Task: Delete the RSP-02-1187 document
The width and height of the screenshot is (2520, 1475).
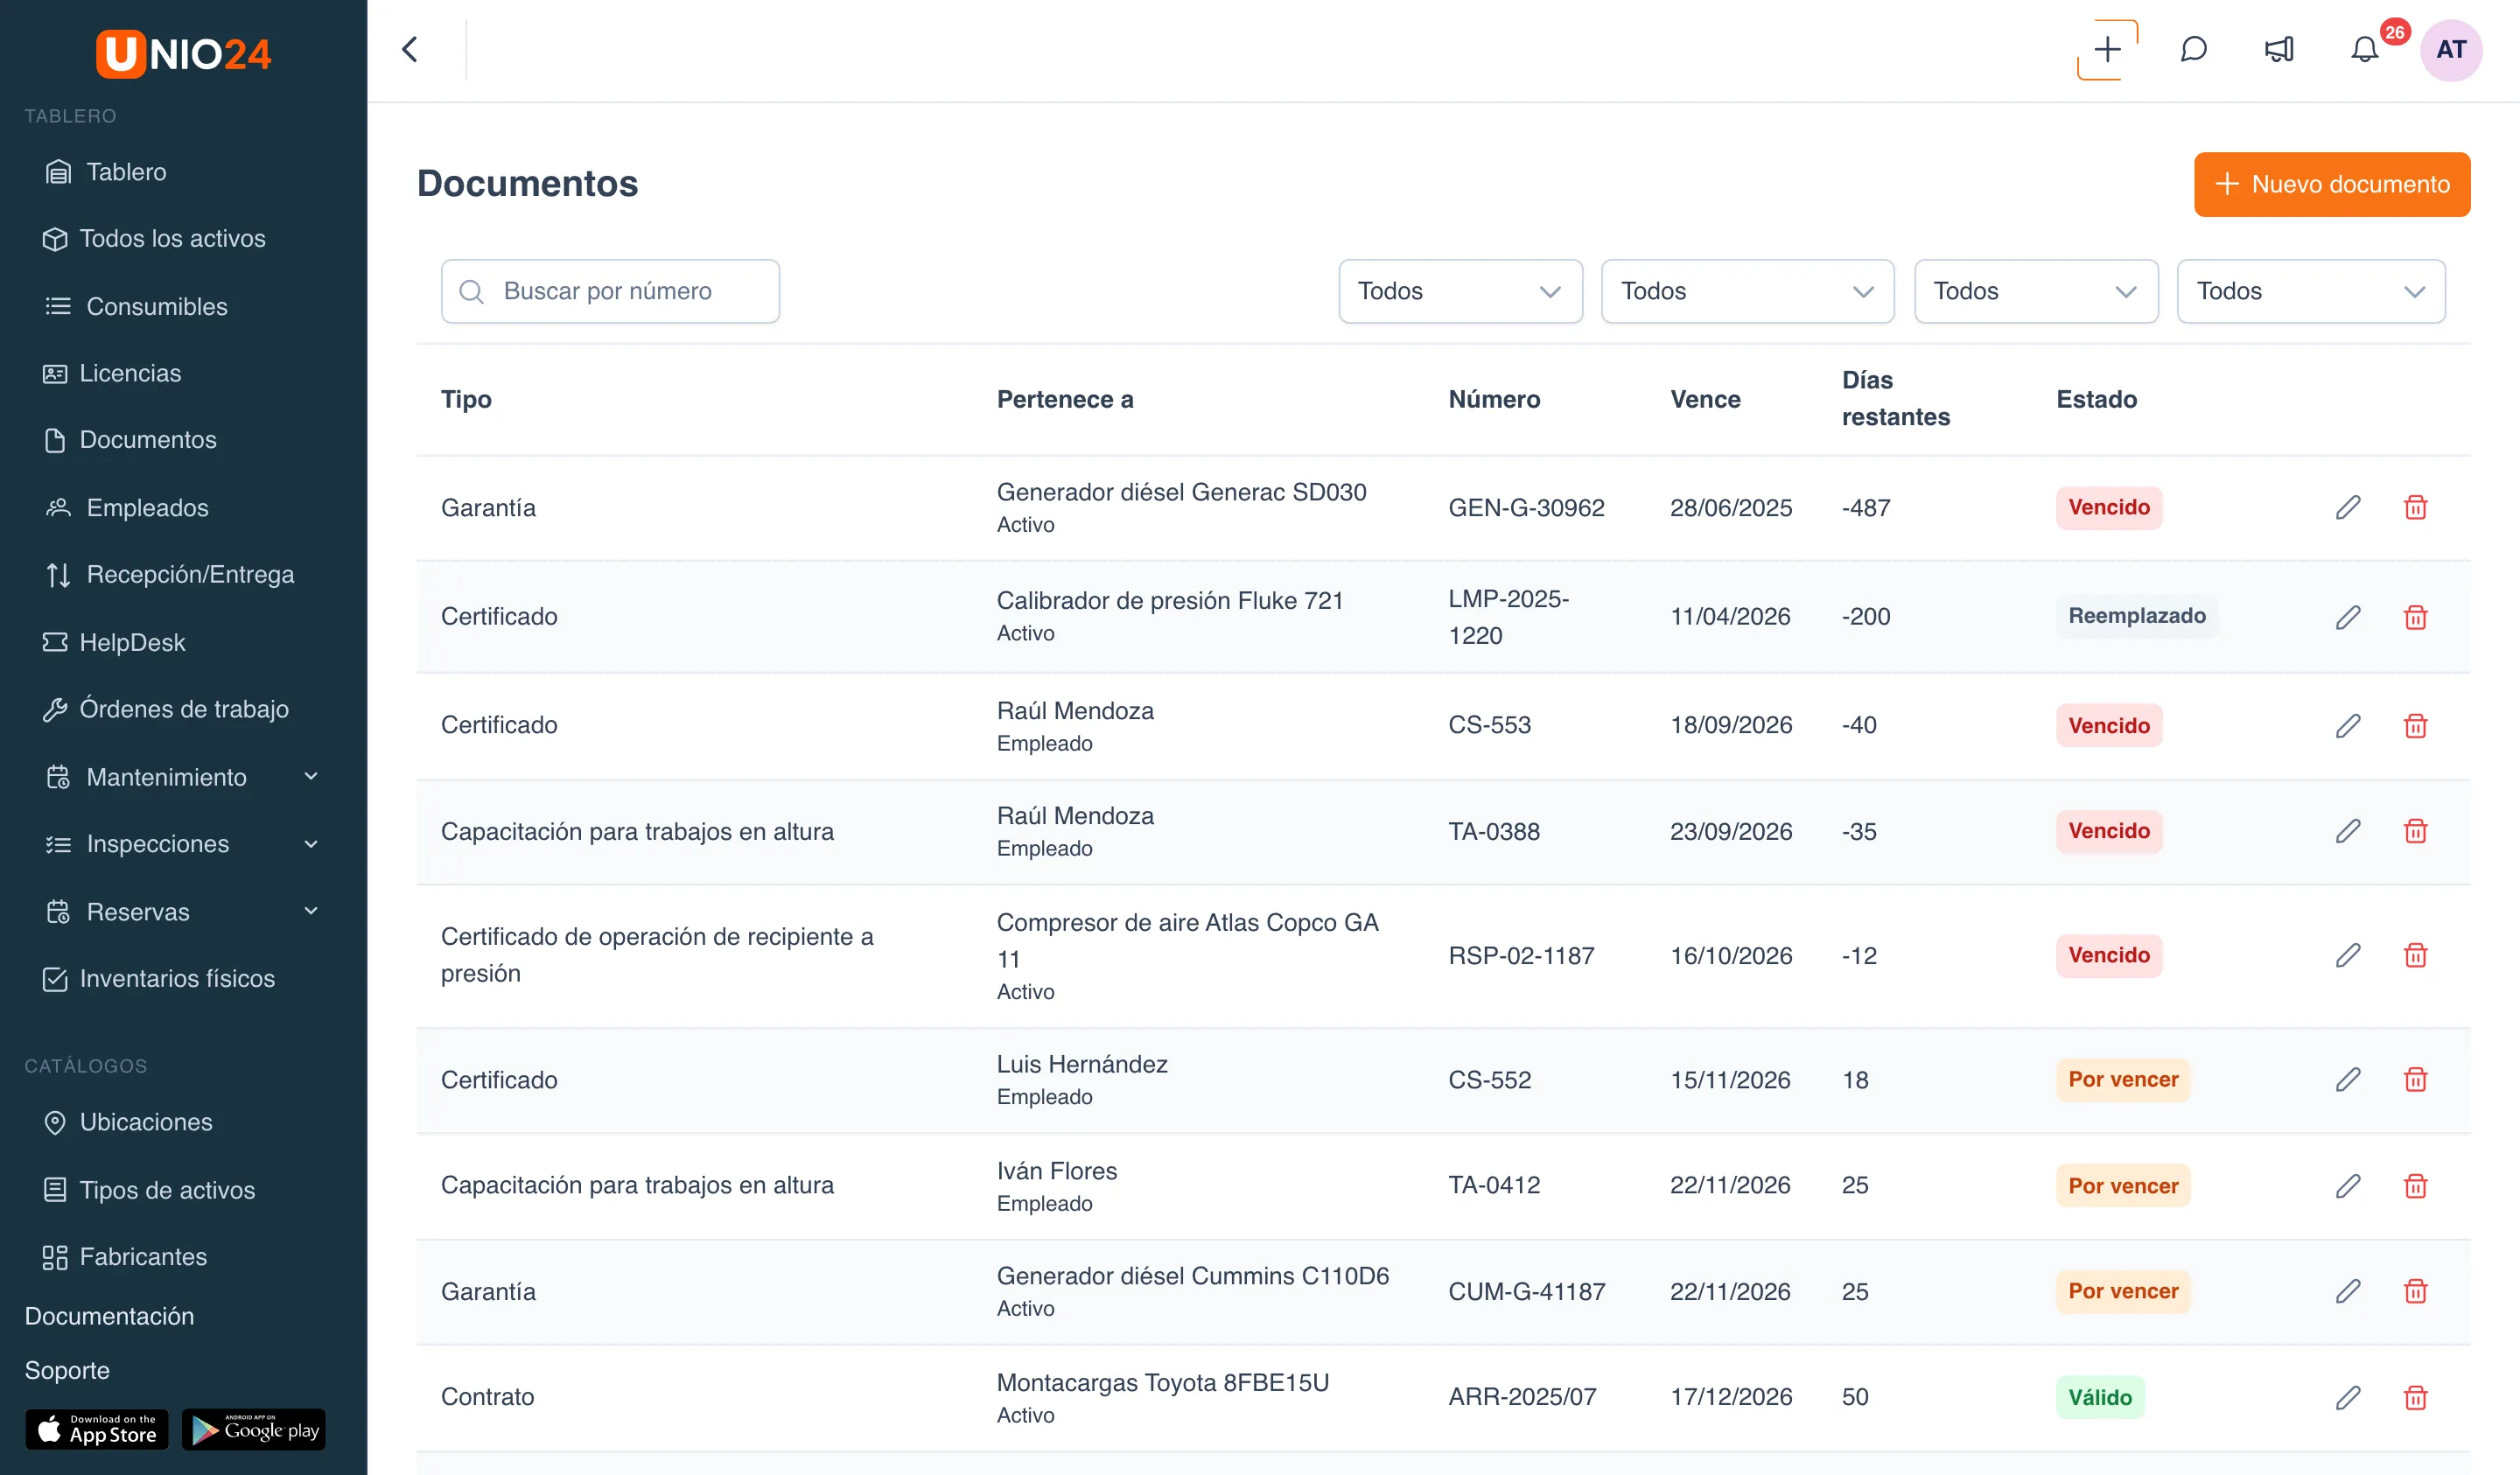Action: point(2415,955)
